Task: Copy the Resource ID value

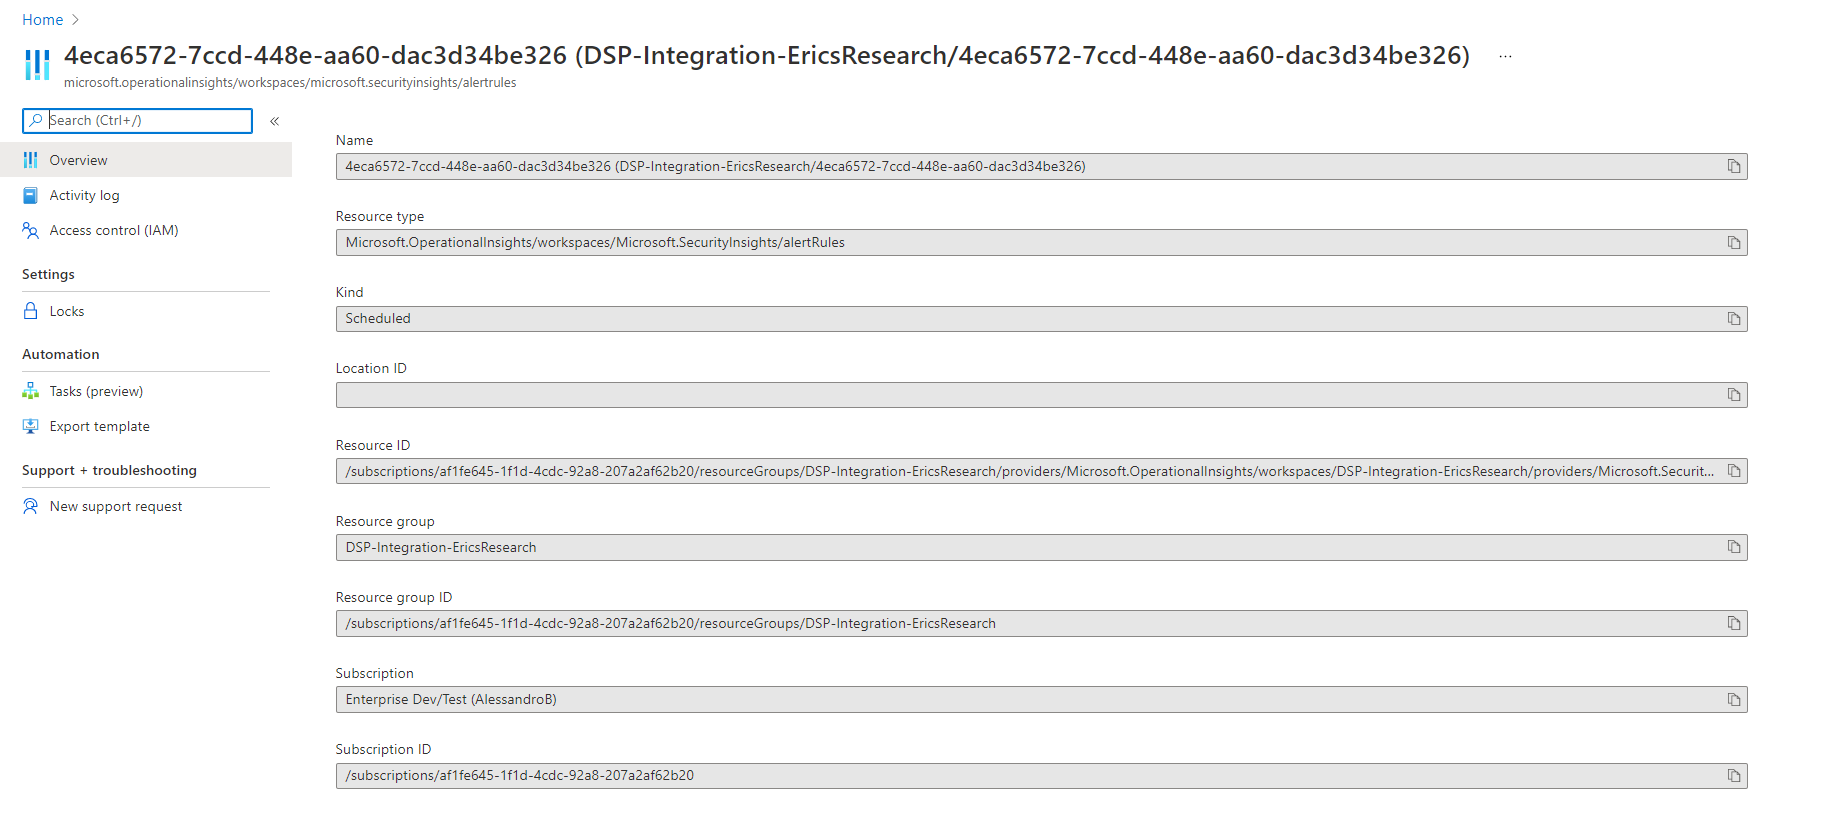Action: [1734, 471]
